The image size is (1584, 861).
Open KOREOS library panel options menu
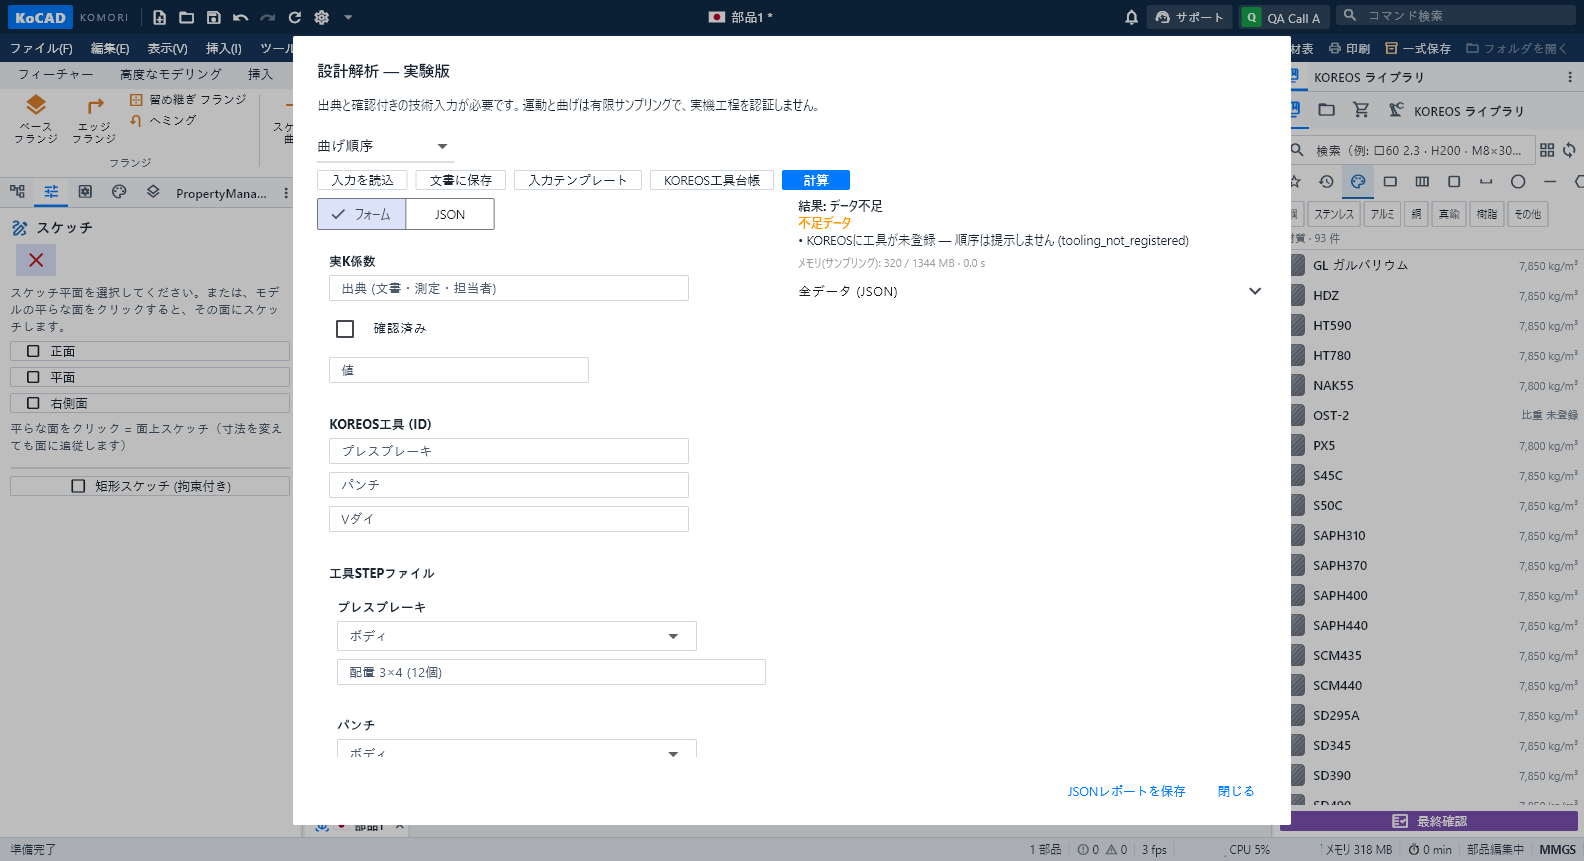[1569, 77]
